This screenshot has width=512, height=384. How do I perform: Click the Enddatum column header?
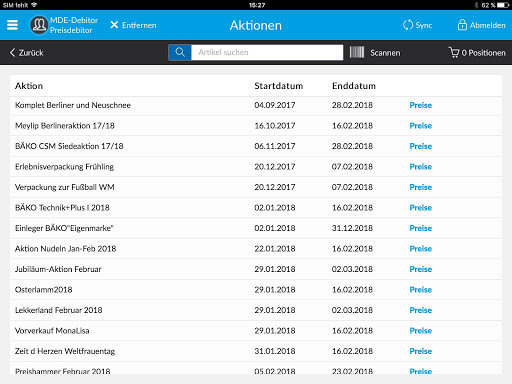click(354, 86)
